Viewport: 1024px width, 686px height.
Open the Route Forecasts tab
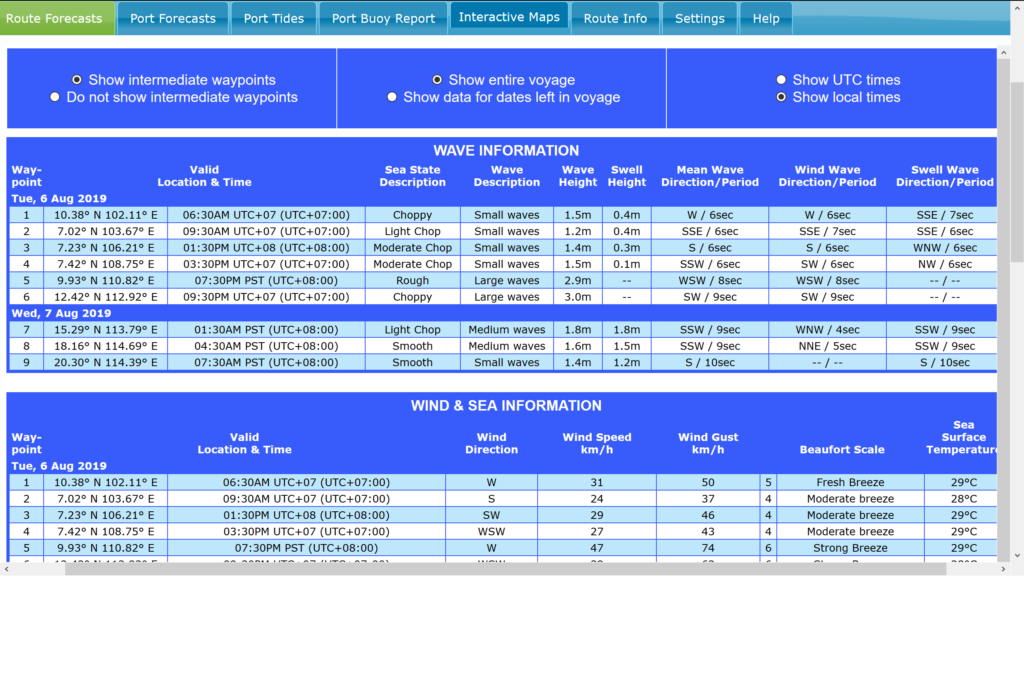[57, 18]
